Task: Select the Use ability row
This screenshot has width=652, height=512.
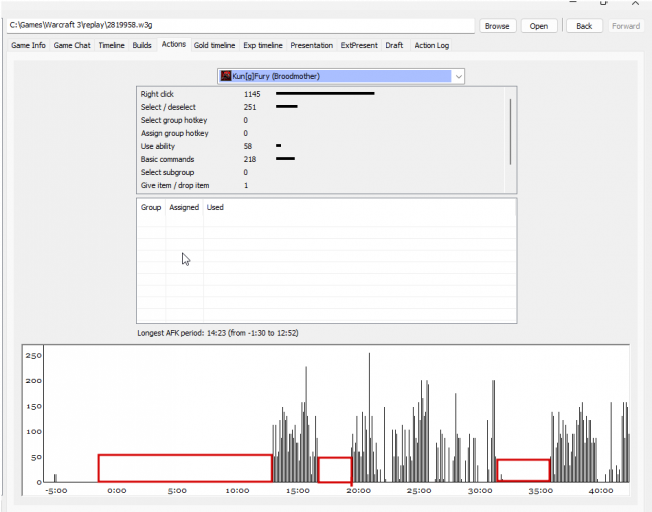Action: pos(320,146)
